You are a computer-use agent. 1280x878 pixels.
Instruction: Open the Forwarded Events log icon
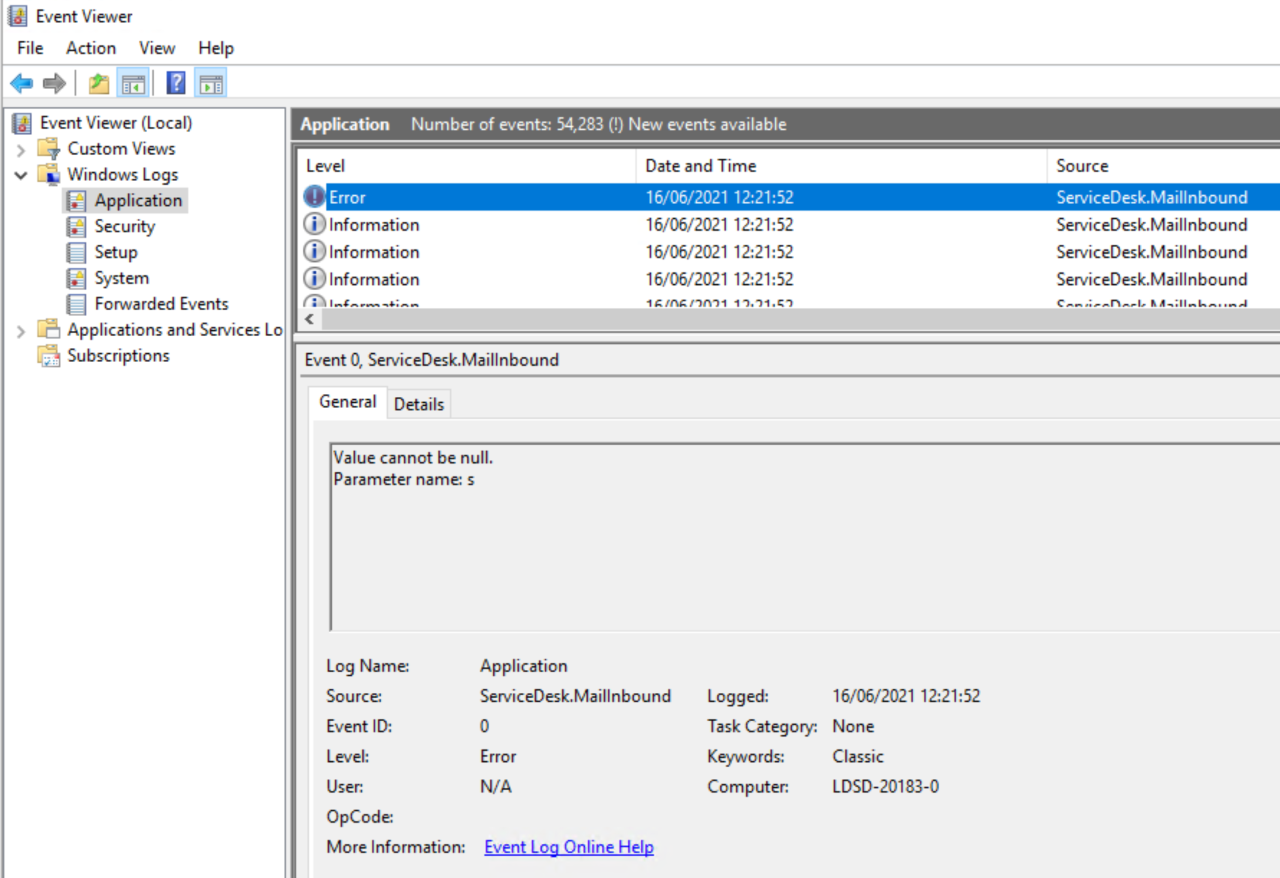pos(76,304)
